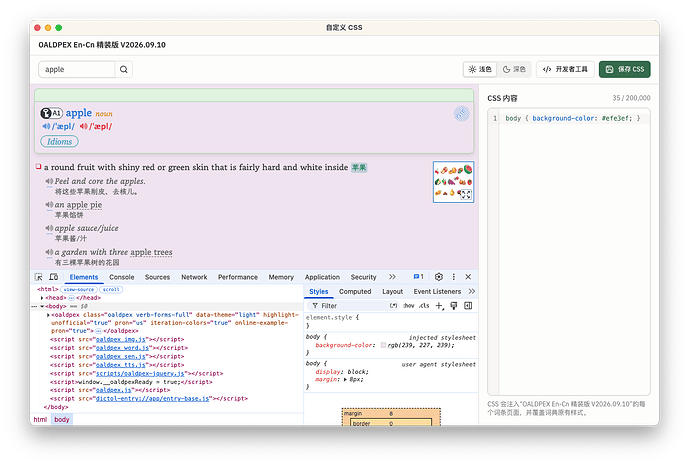Switch to the 深色 dark theme

(x=514, y=69)
